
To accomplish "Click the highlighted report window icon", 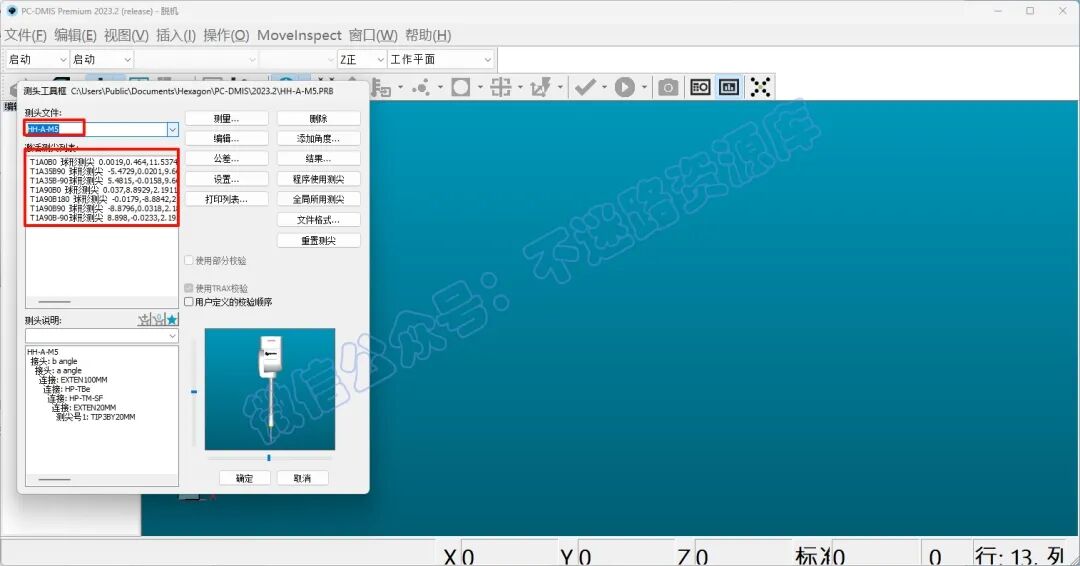I will tap(729, 87).
